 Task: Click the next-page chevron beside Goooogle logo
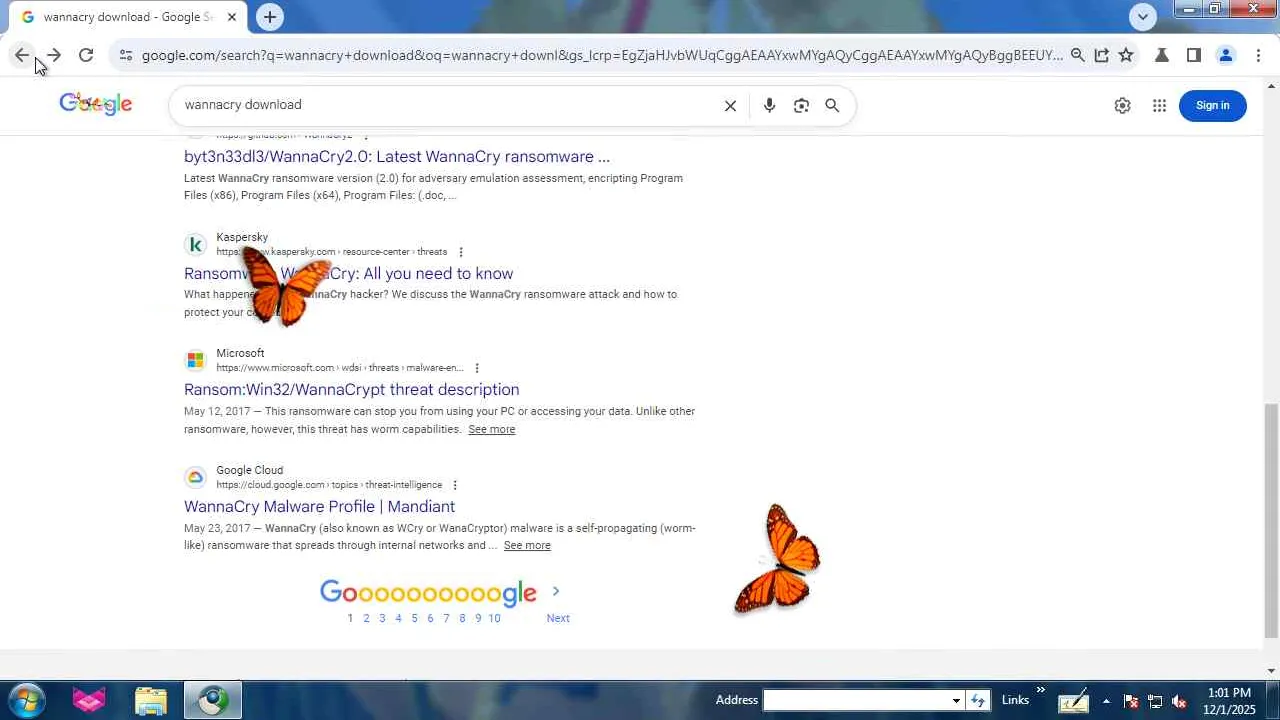(x=556, y=592)
